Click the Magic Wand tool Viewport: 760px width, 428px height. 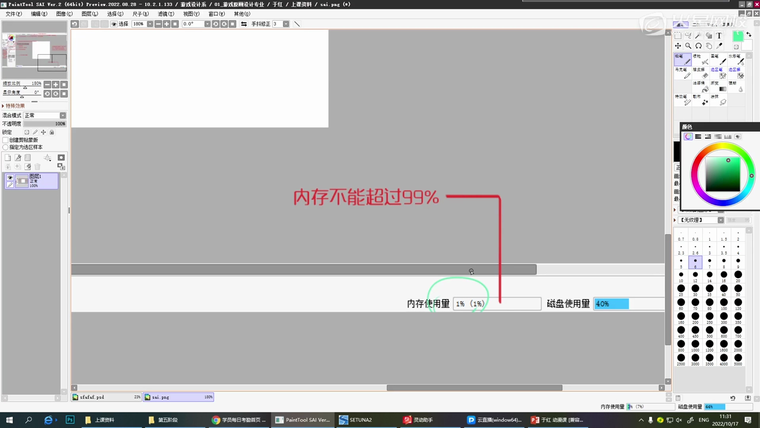698,35
